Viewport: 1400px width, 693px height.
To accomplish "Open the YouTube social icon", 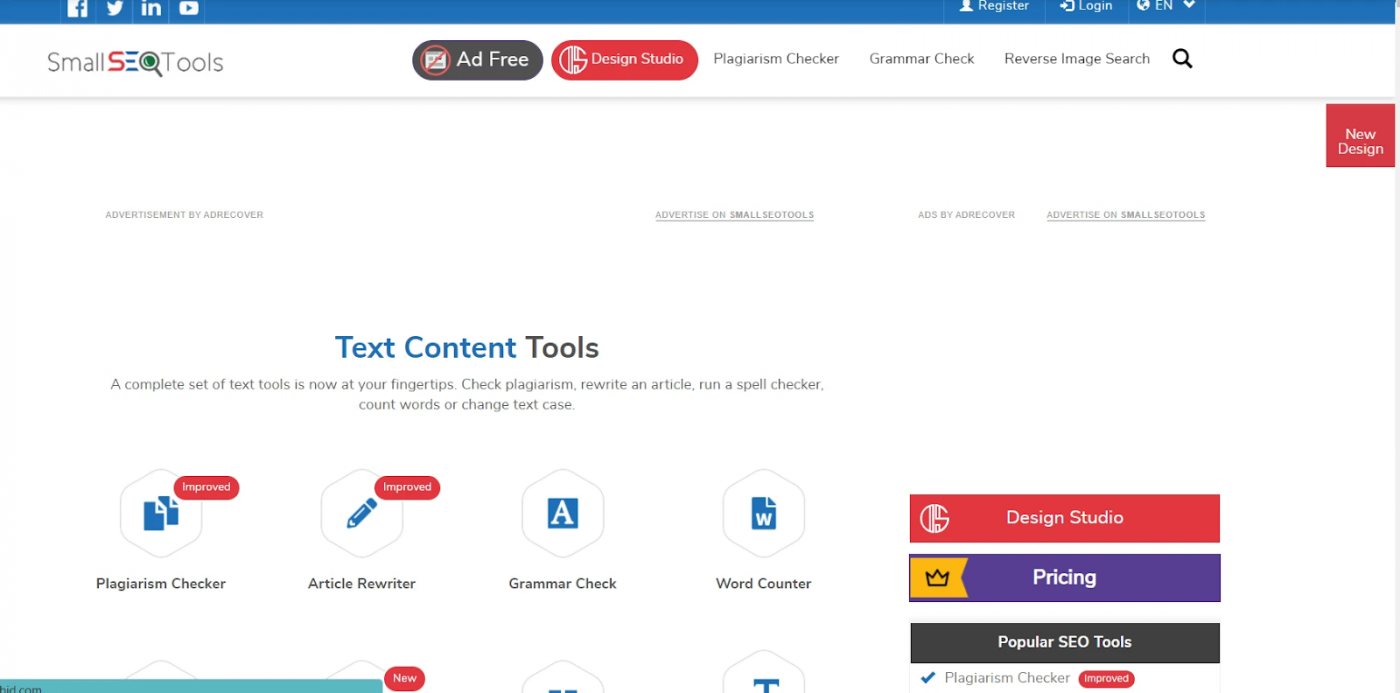I will point(188,8).
